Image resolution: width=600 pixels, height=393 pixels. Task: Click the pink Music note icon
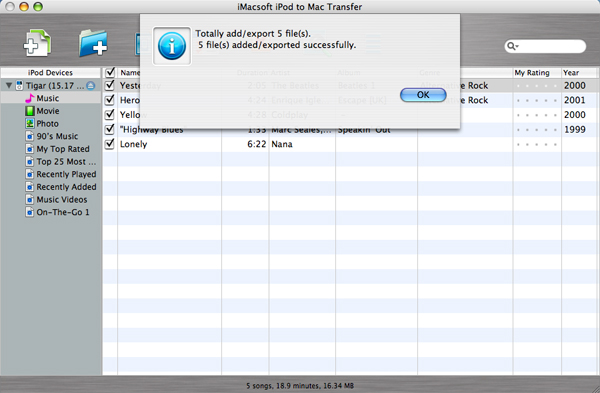(29, 98)
